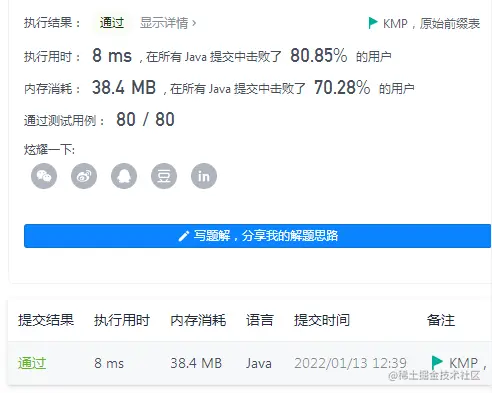
Task: Click the KMP note text in submission row
Action: pos(468,363)
